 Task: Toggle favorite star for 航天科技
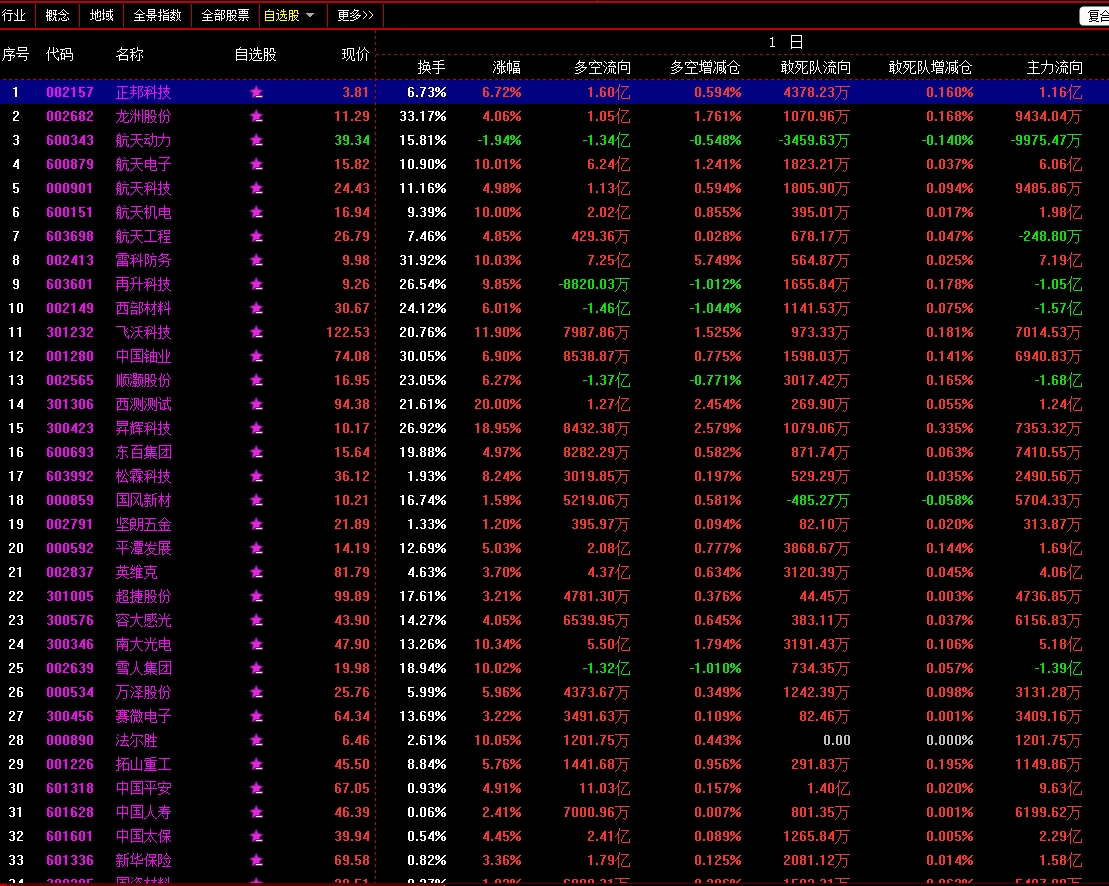point(256,189)
